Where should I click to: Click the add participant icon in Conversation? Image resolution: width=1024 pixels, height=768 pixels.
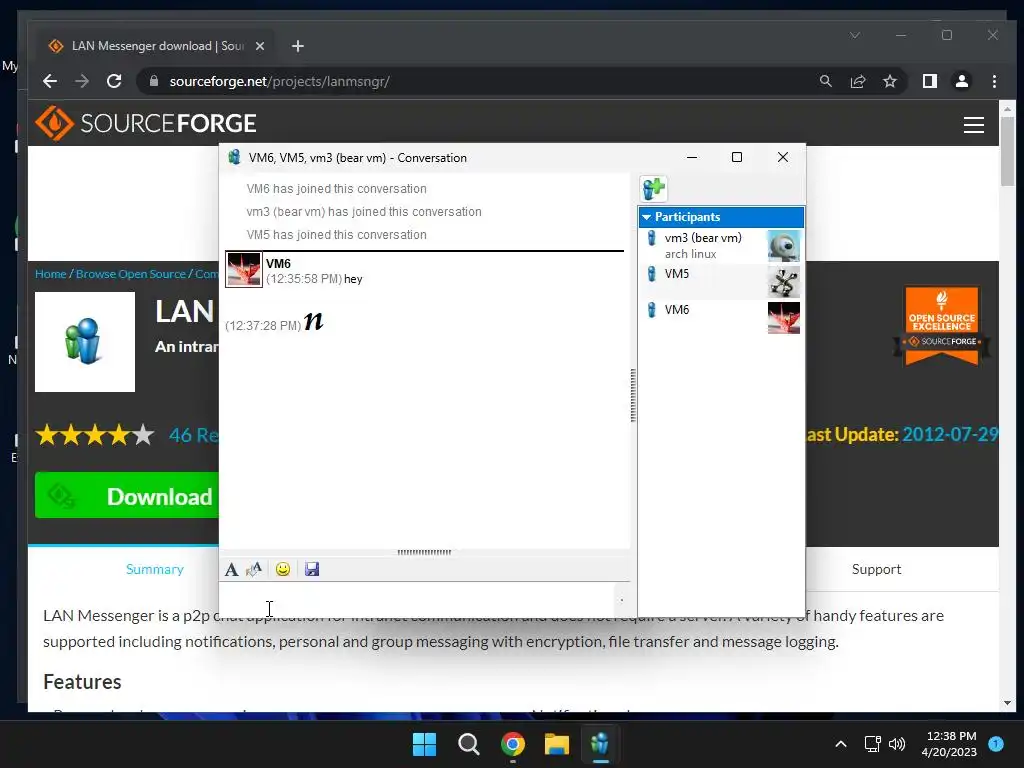pos(653,189)
